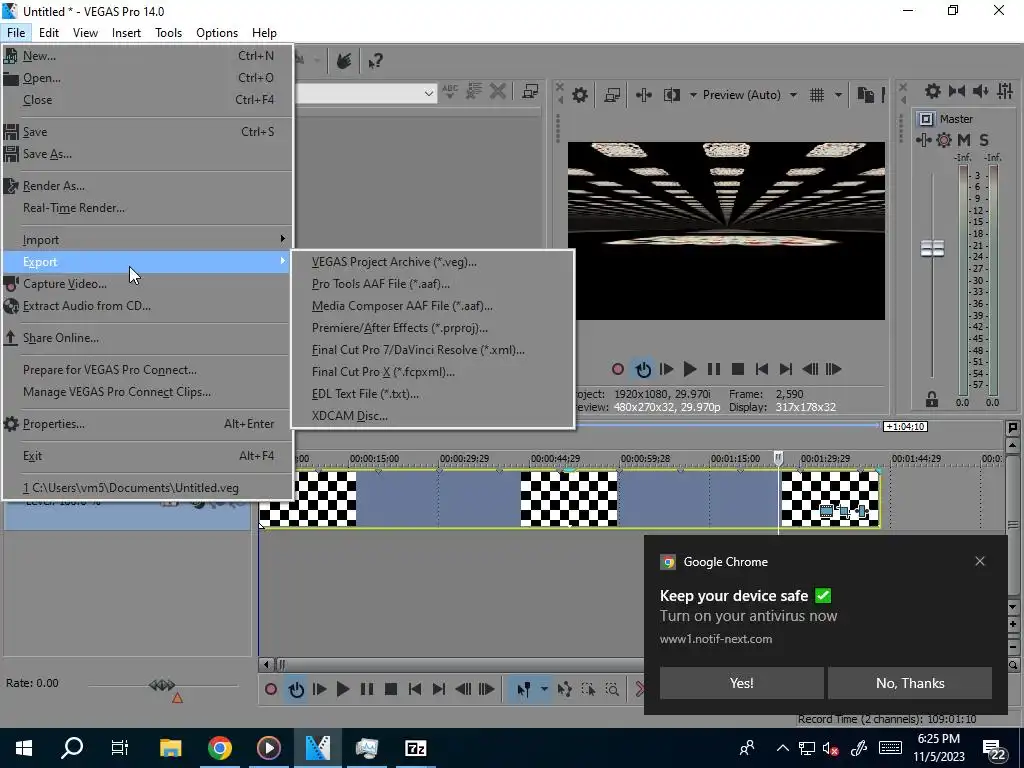Copy snapshot to clipboard icon in preview
This screenshot has height=768, width=1024.
click(865, 95)
